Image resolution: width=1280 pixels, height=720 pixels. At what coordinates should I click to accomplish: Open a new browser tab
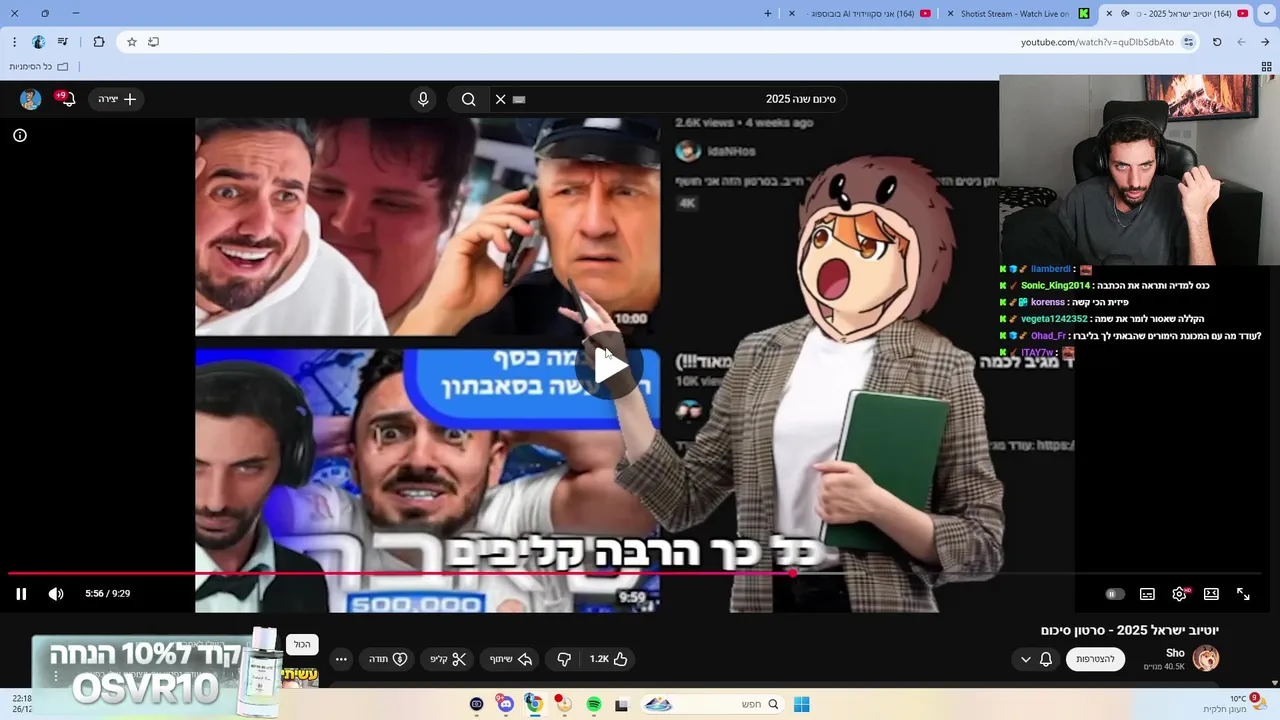coord(768,14)
